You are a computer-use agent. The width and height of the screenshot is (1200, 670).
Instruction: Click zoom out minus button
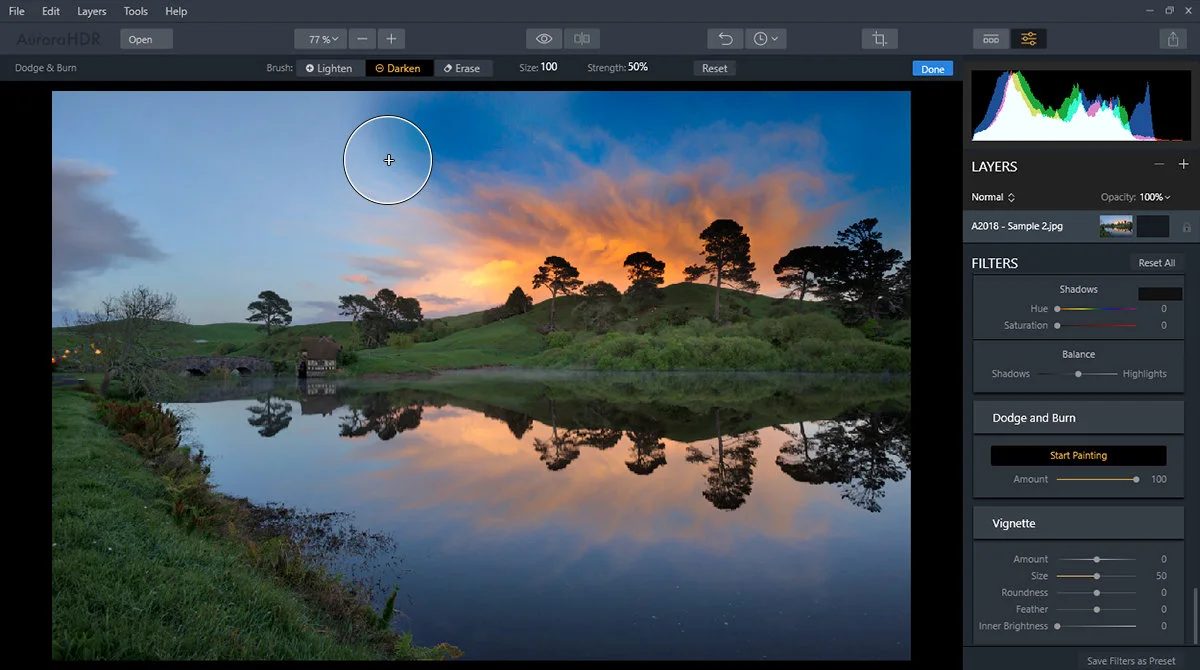362,39
